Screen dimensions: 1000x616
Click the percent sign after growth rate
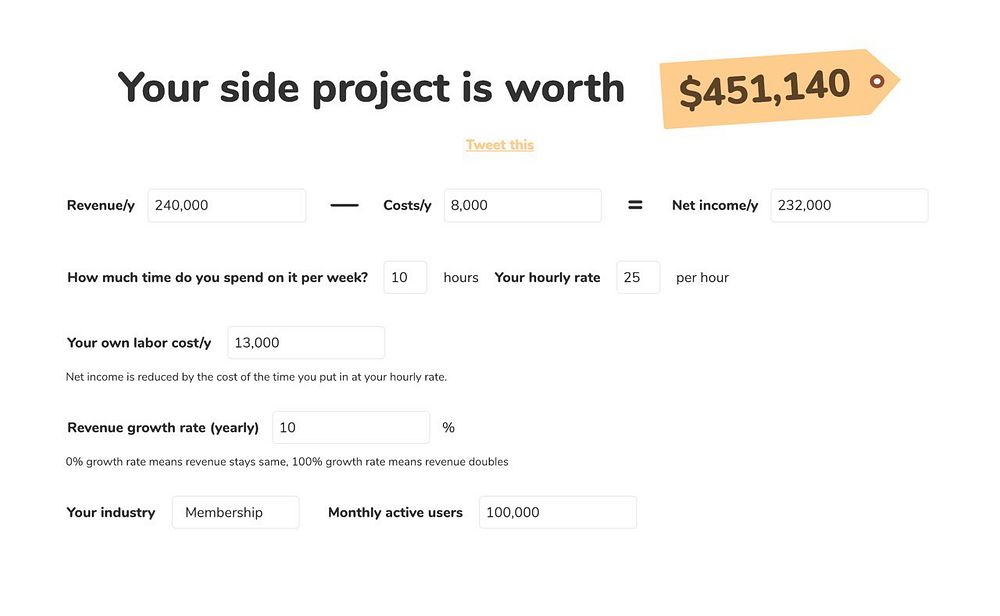448,428
